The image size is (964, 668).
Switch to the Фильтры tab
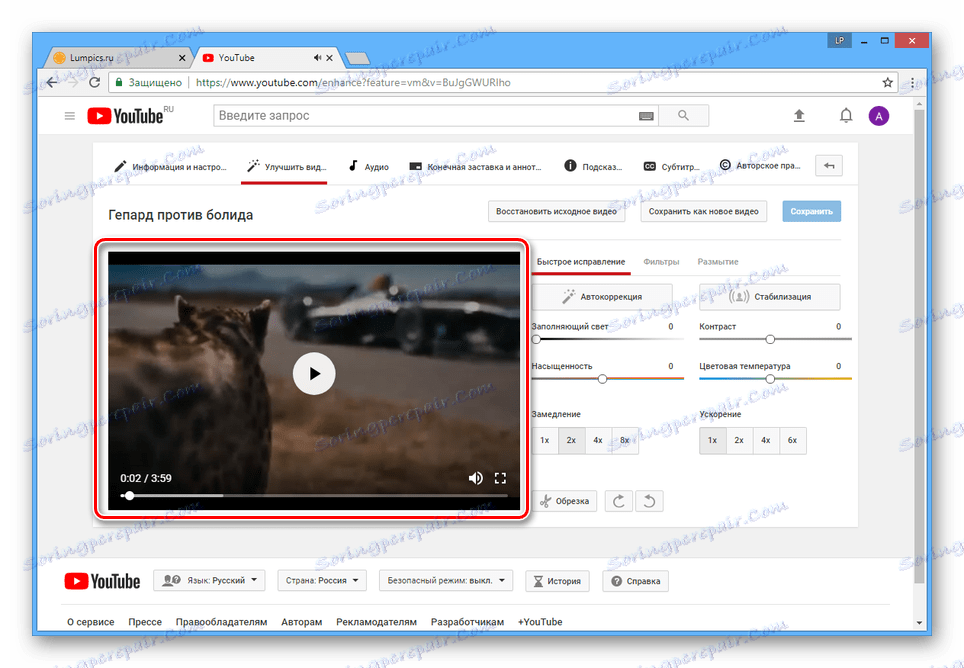click(x=661, y=262)
